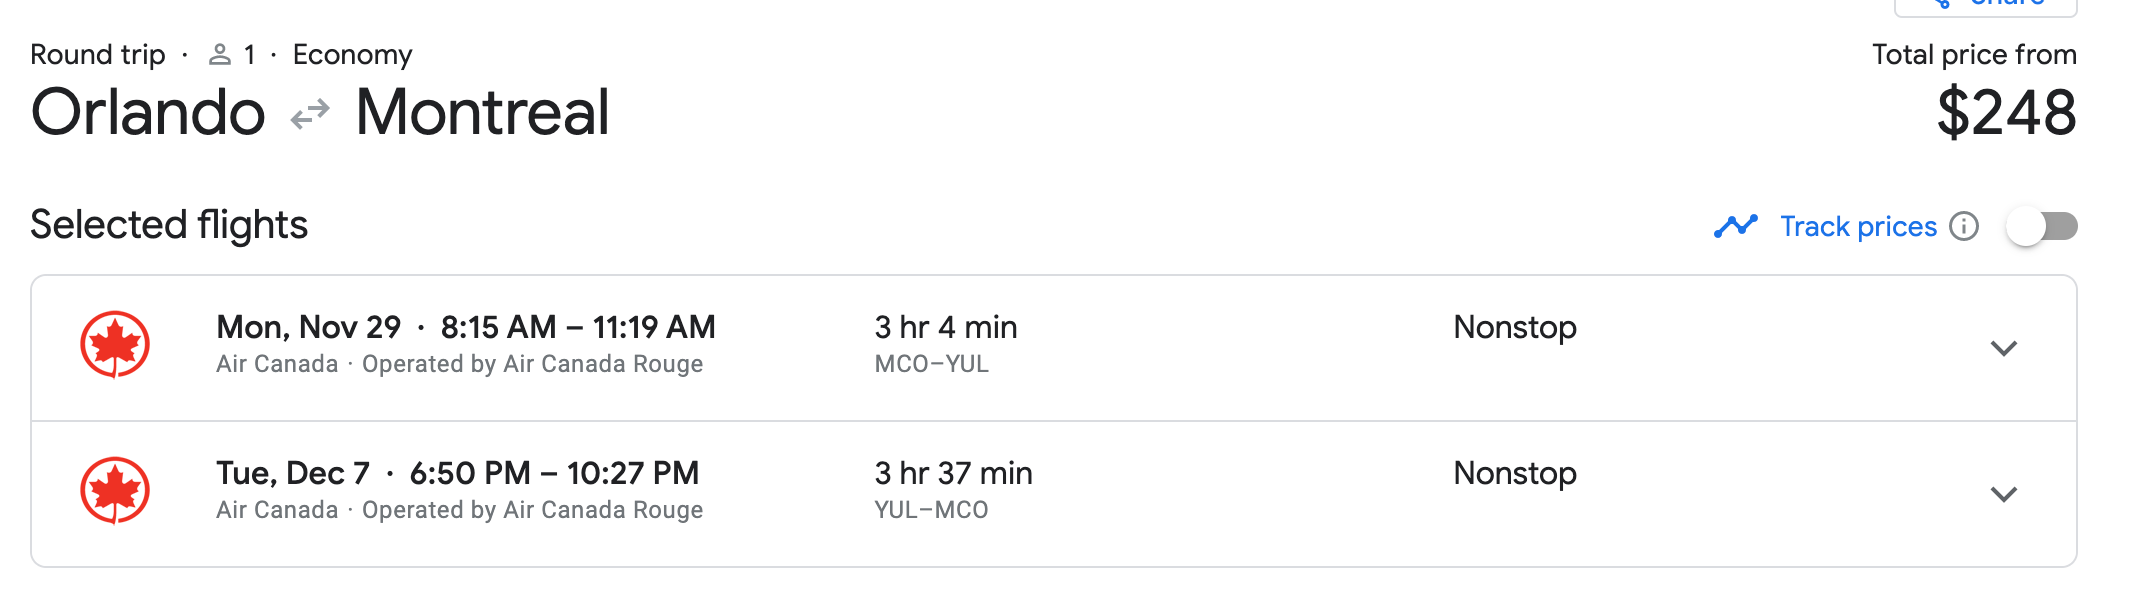Click the Selected flights heading
2146x596 pixels.
[169, 225]
